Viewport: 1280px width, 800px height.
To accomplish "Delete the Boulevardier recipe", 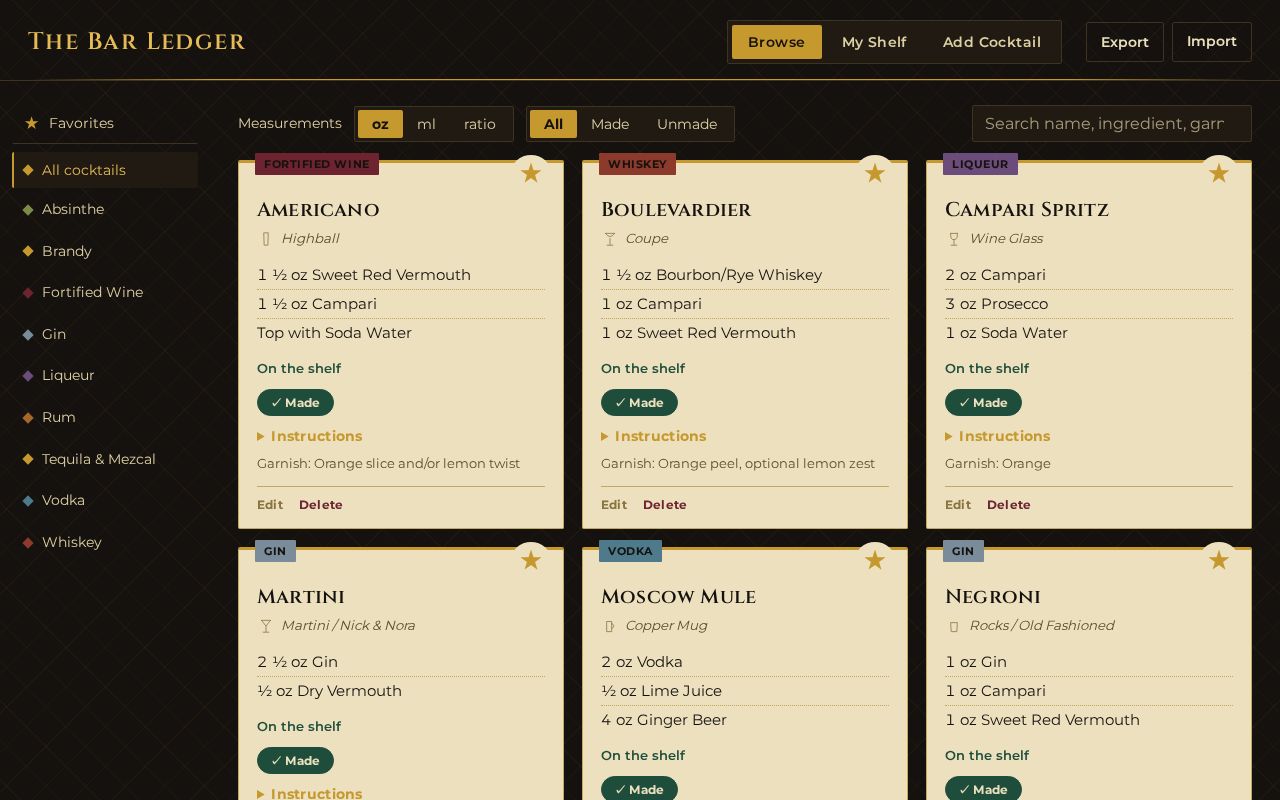I will [665, 505].
